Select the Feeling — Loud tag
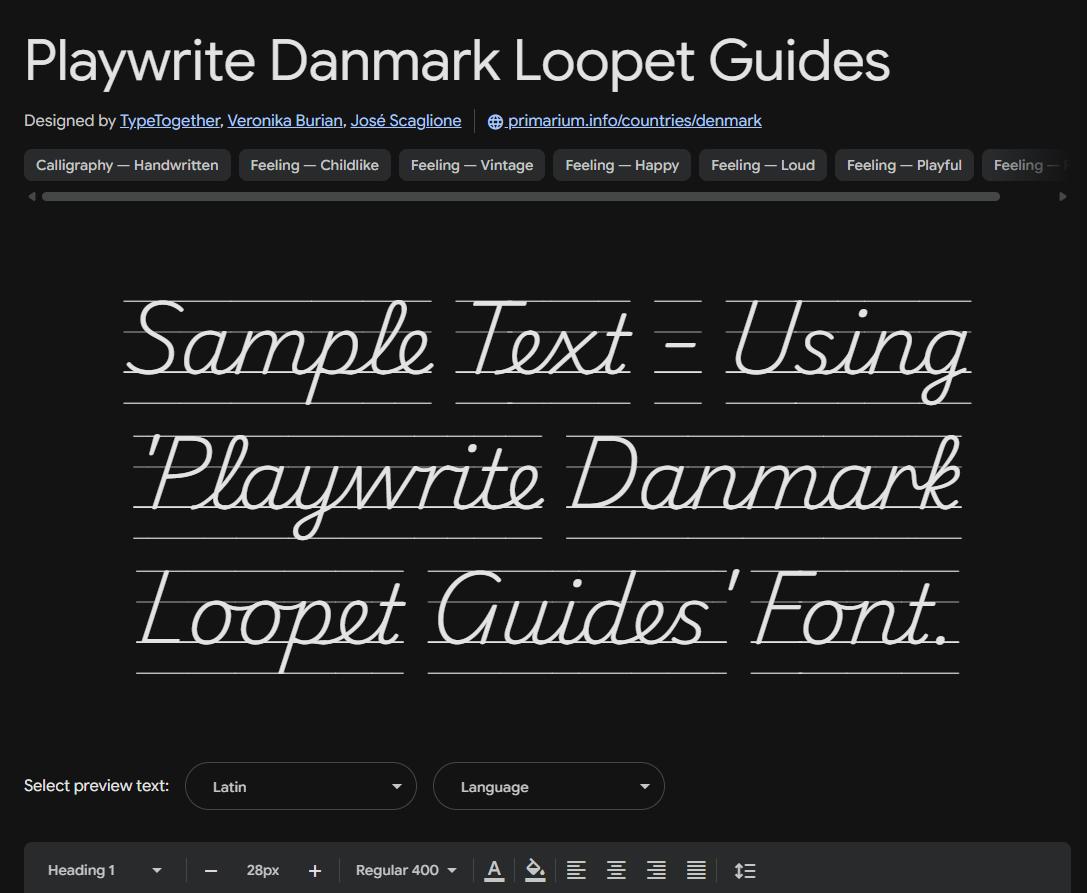 pyautogui.click(x=763, y=165)
